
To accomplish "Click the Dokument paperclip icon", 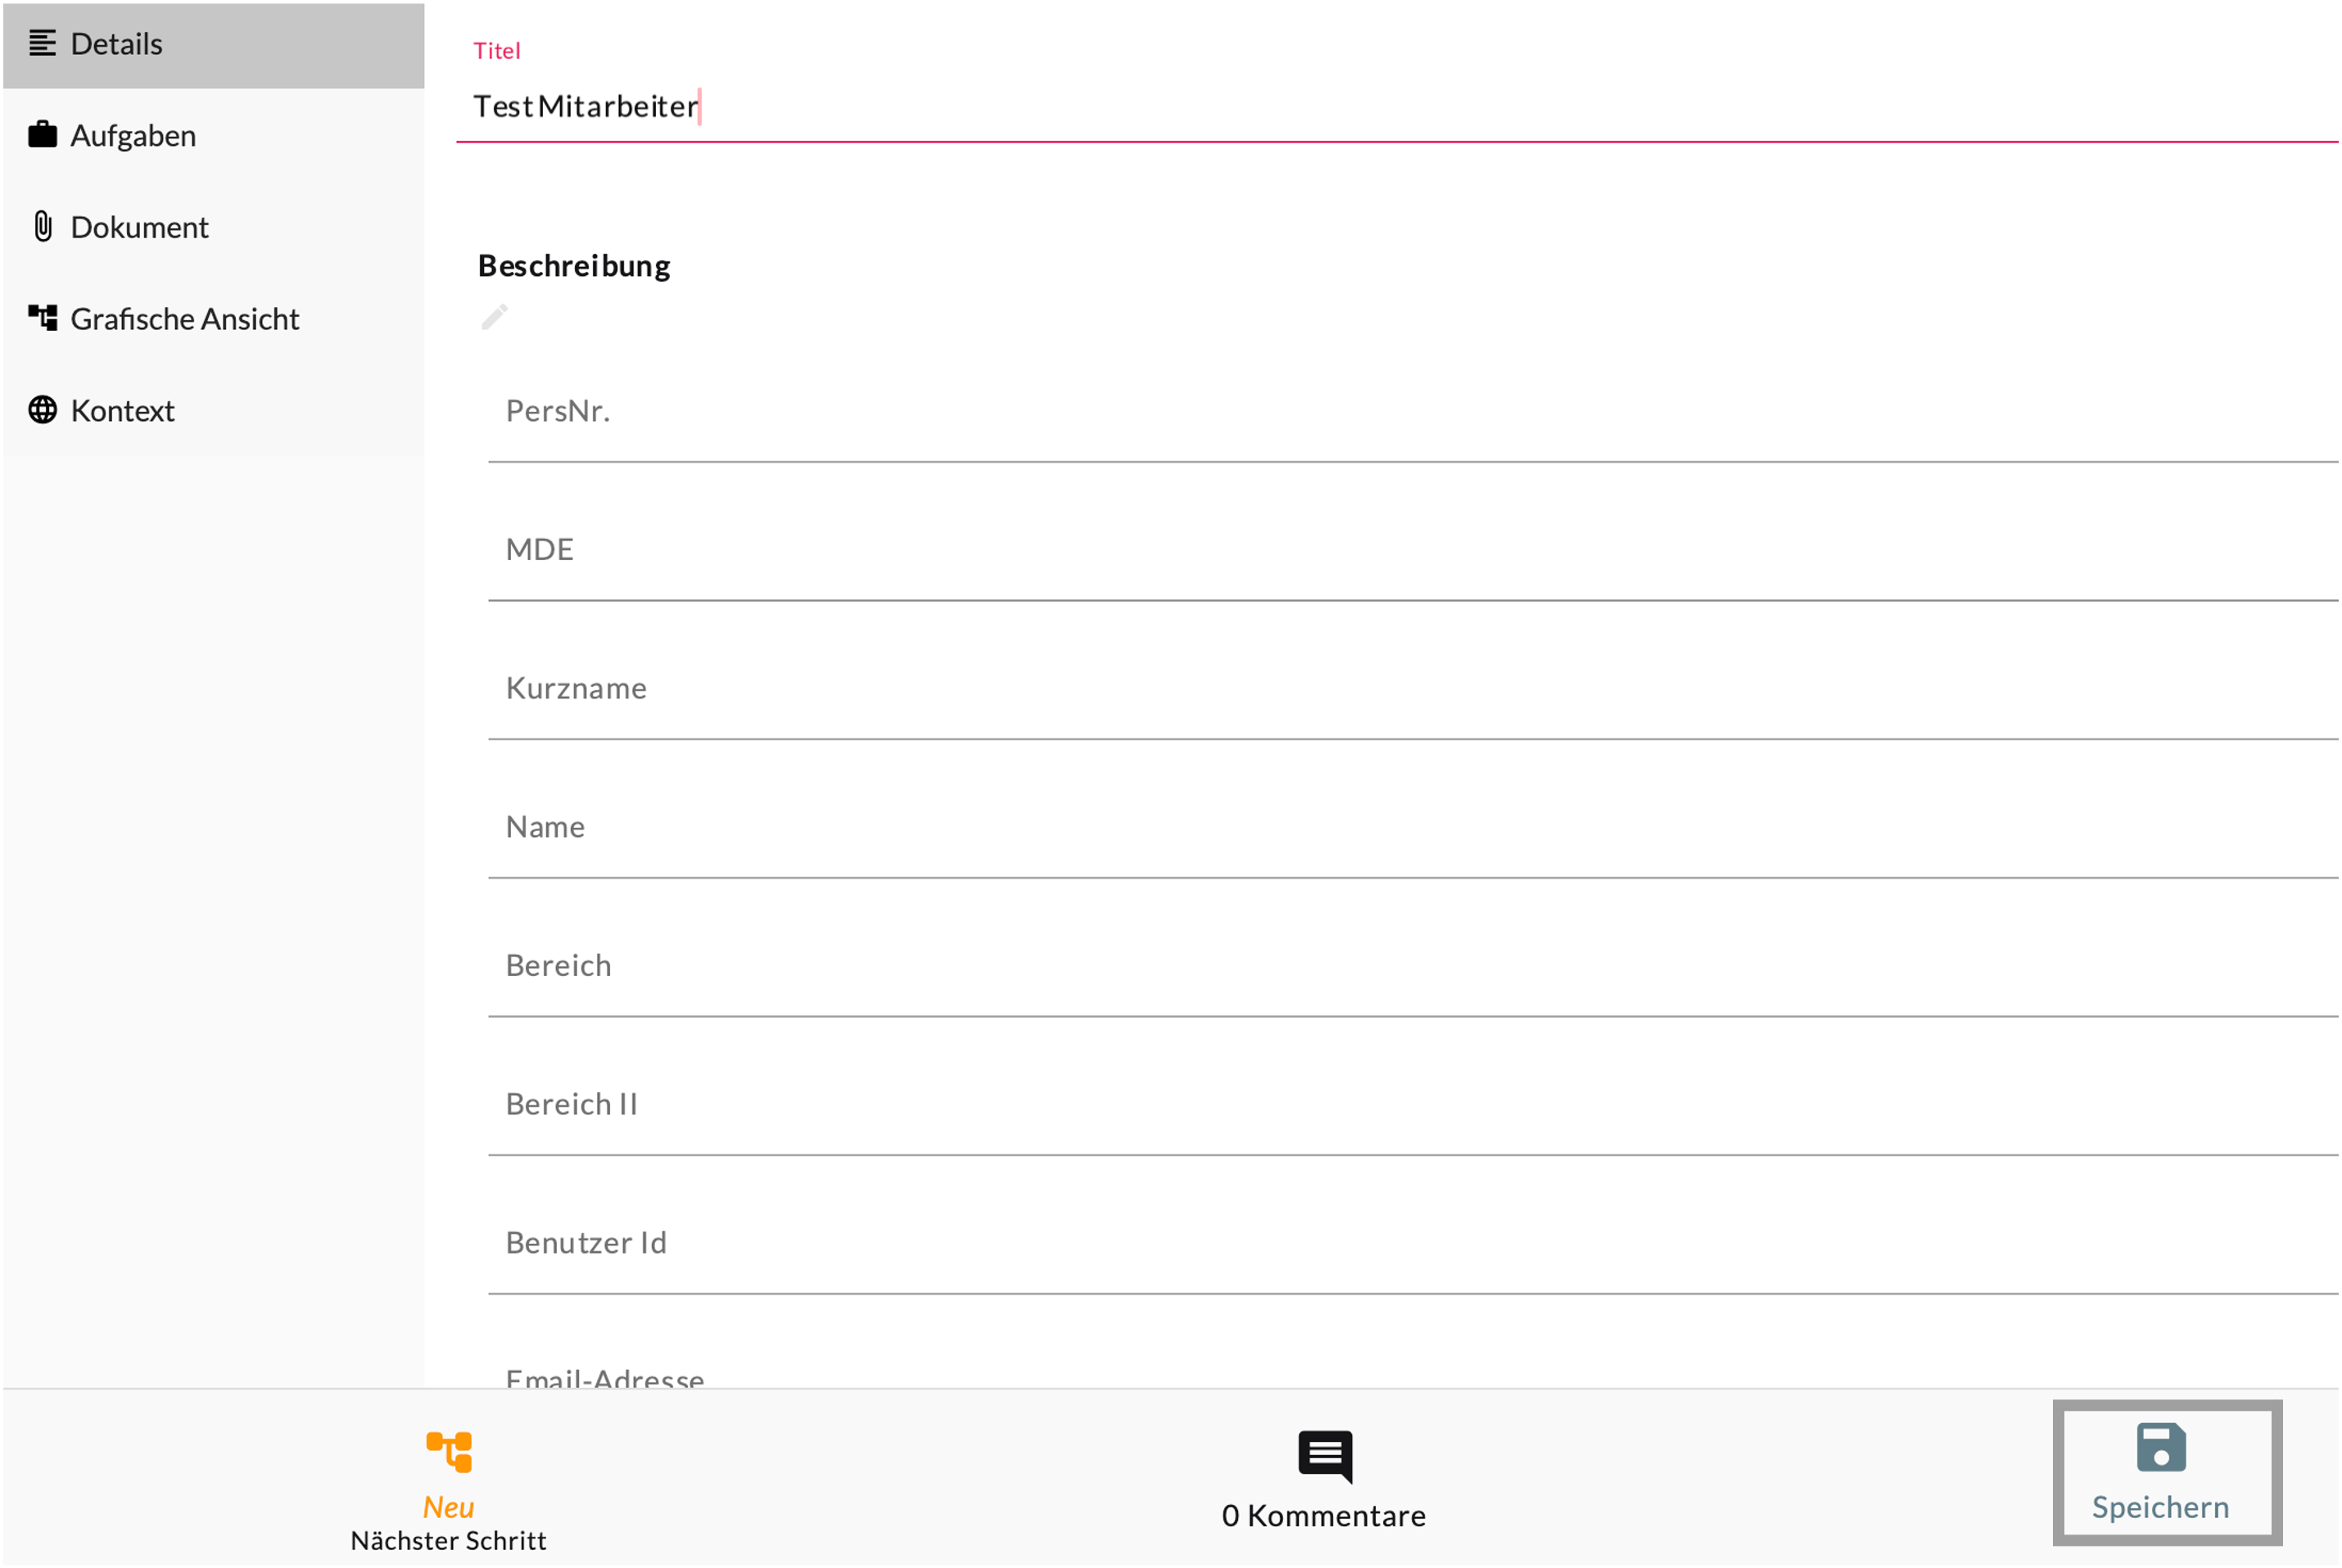I will point(42,227).
